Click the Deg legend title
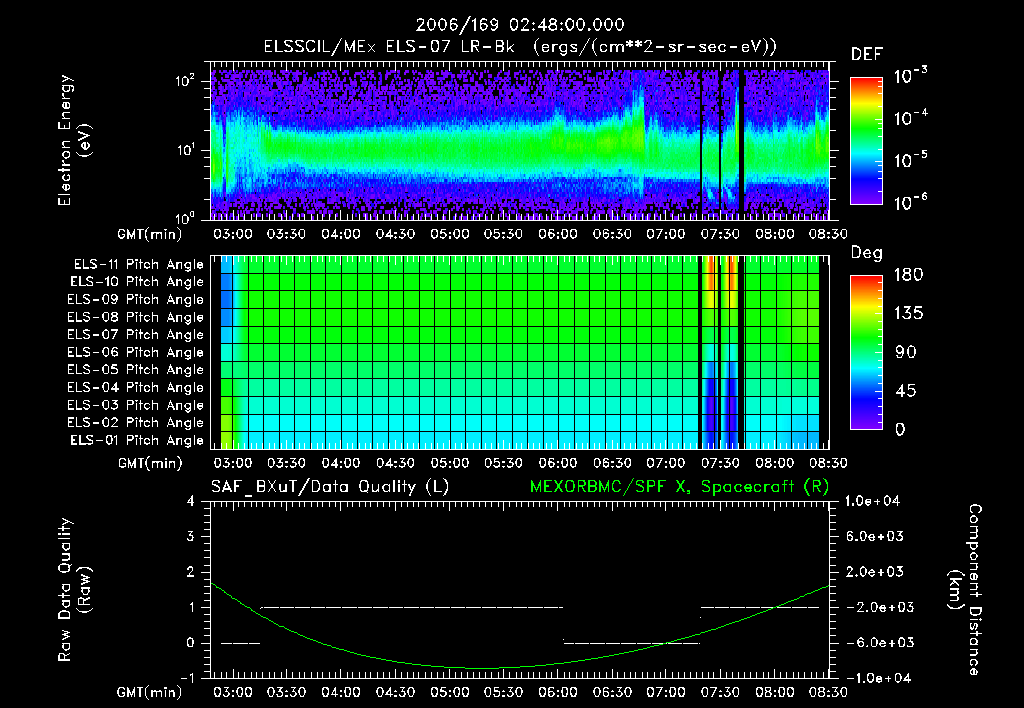Viewport: 1024px width, 708px height. click(x=866, y=253)
